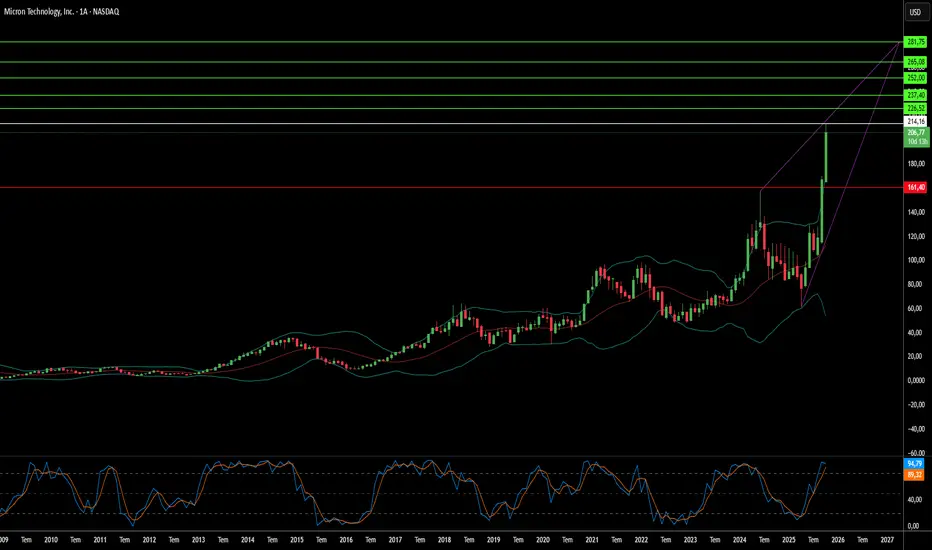932x550 pixels.
Task: Click the 2020 label on the time axis
Action: coord(543,538)
